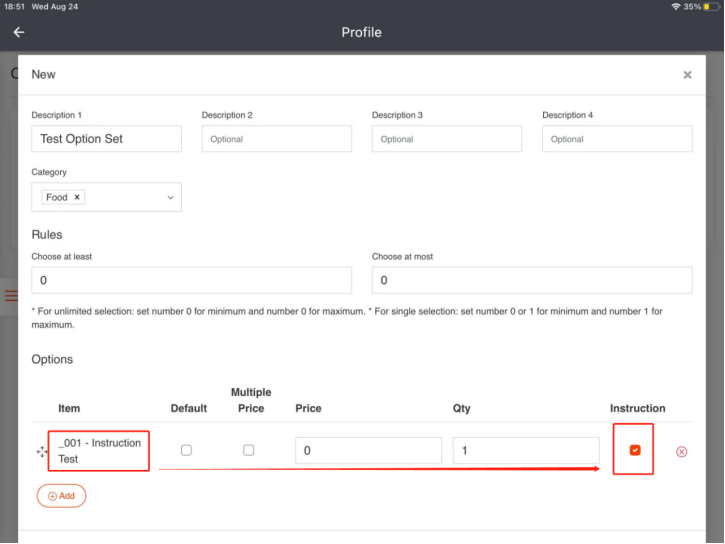The image size is (725, 544).
Task: Remove the Food tag from Category
Action: tap(77, 198)
